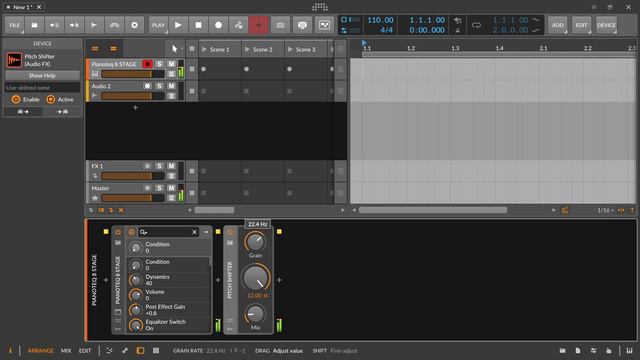Open the EDIT menu button
The image size is (640, 360).
(582, 25)
